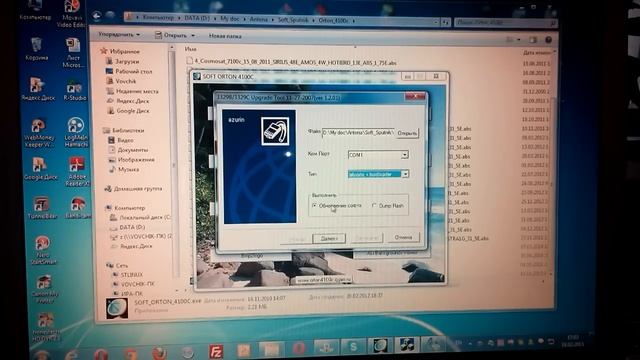Click Soft_Sputnik in address bar breadcrumb
Viewport: 640px width, 360px height.
pos(293,20)
